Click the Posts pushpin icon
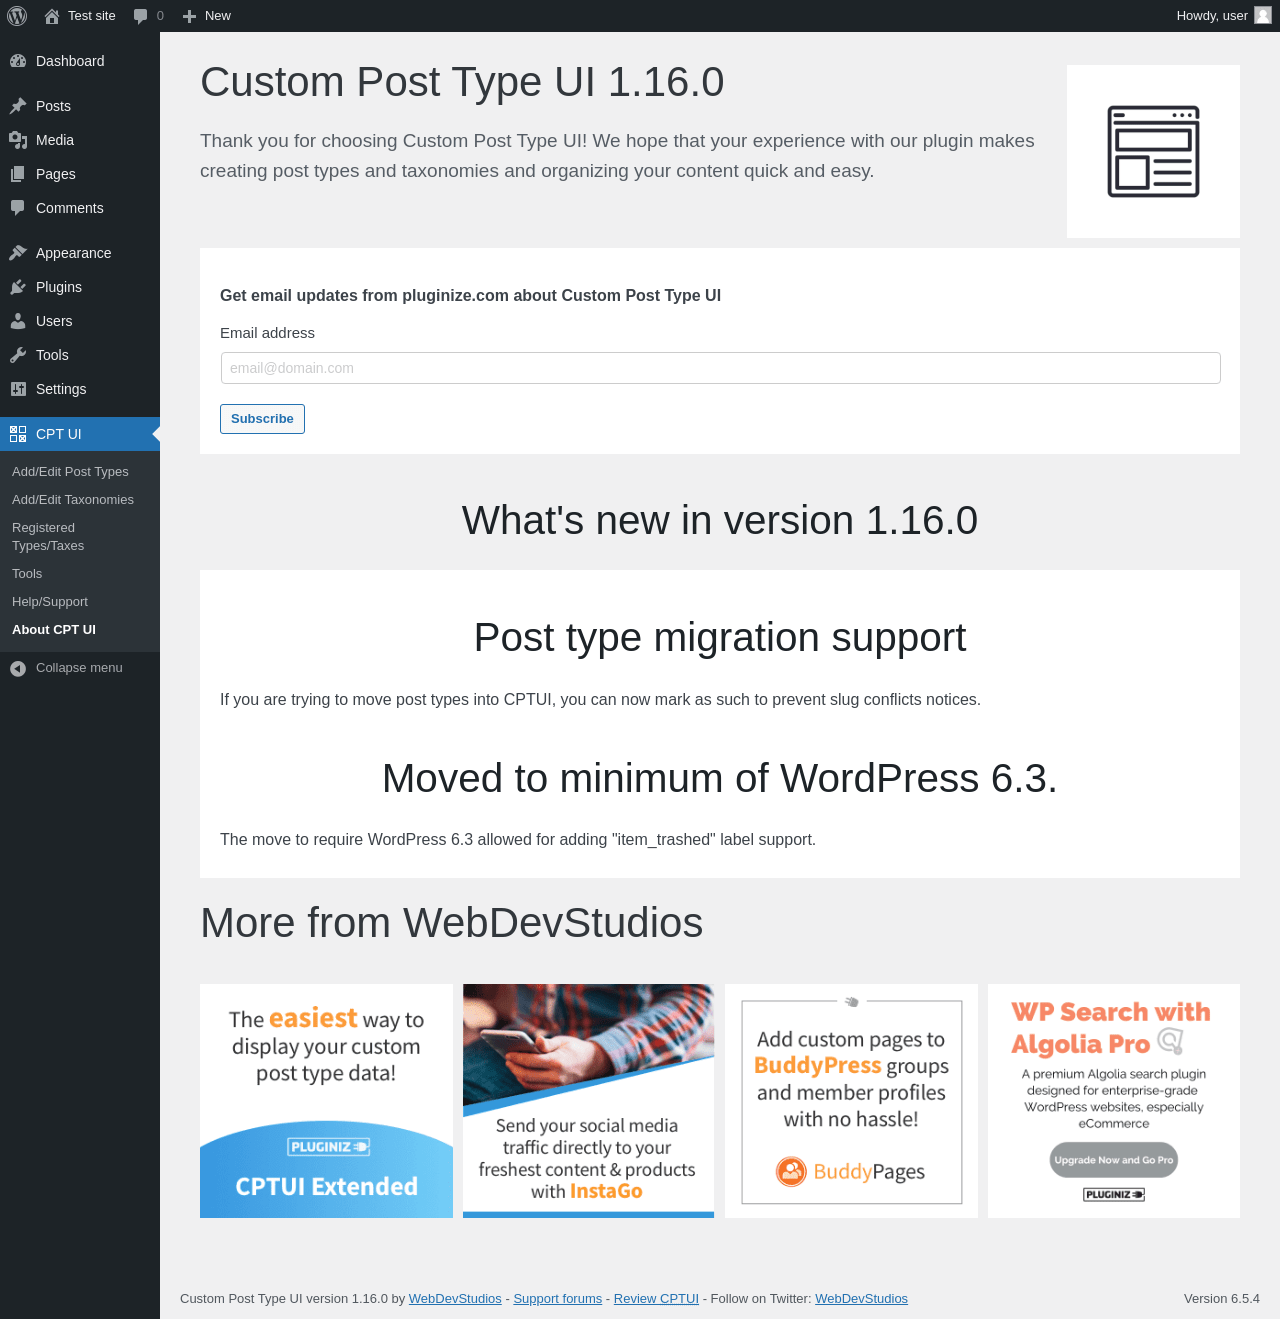Screen dimensions: 1280x1319 [x=18, y=106]
